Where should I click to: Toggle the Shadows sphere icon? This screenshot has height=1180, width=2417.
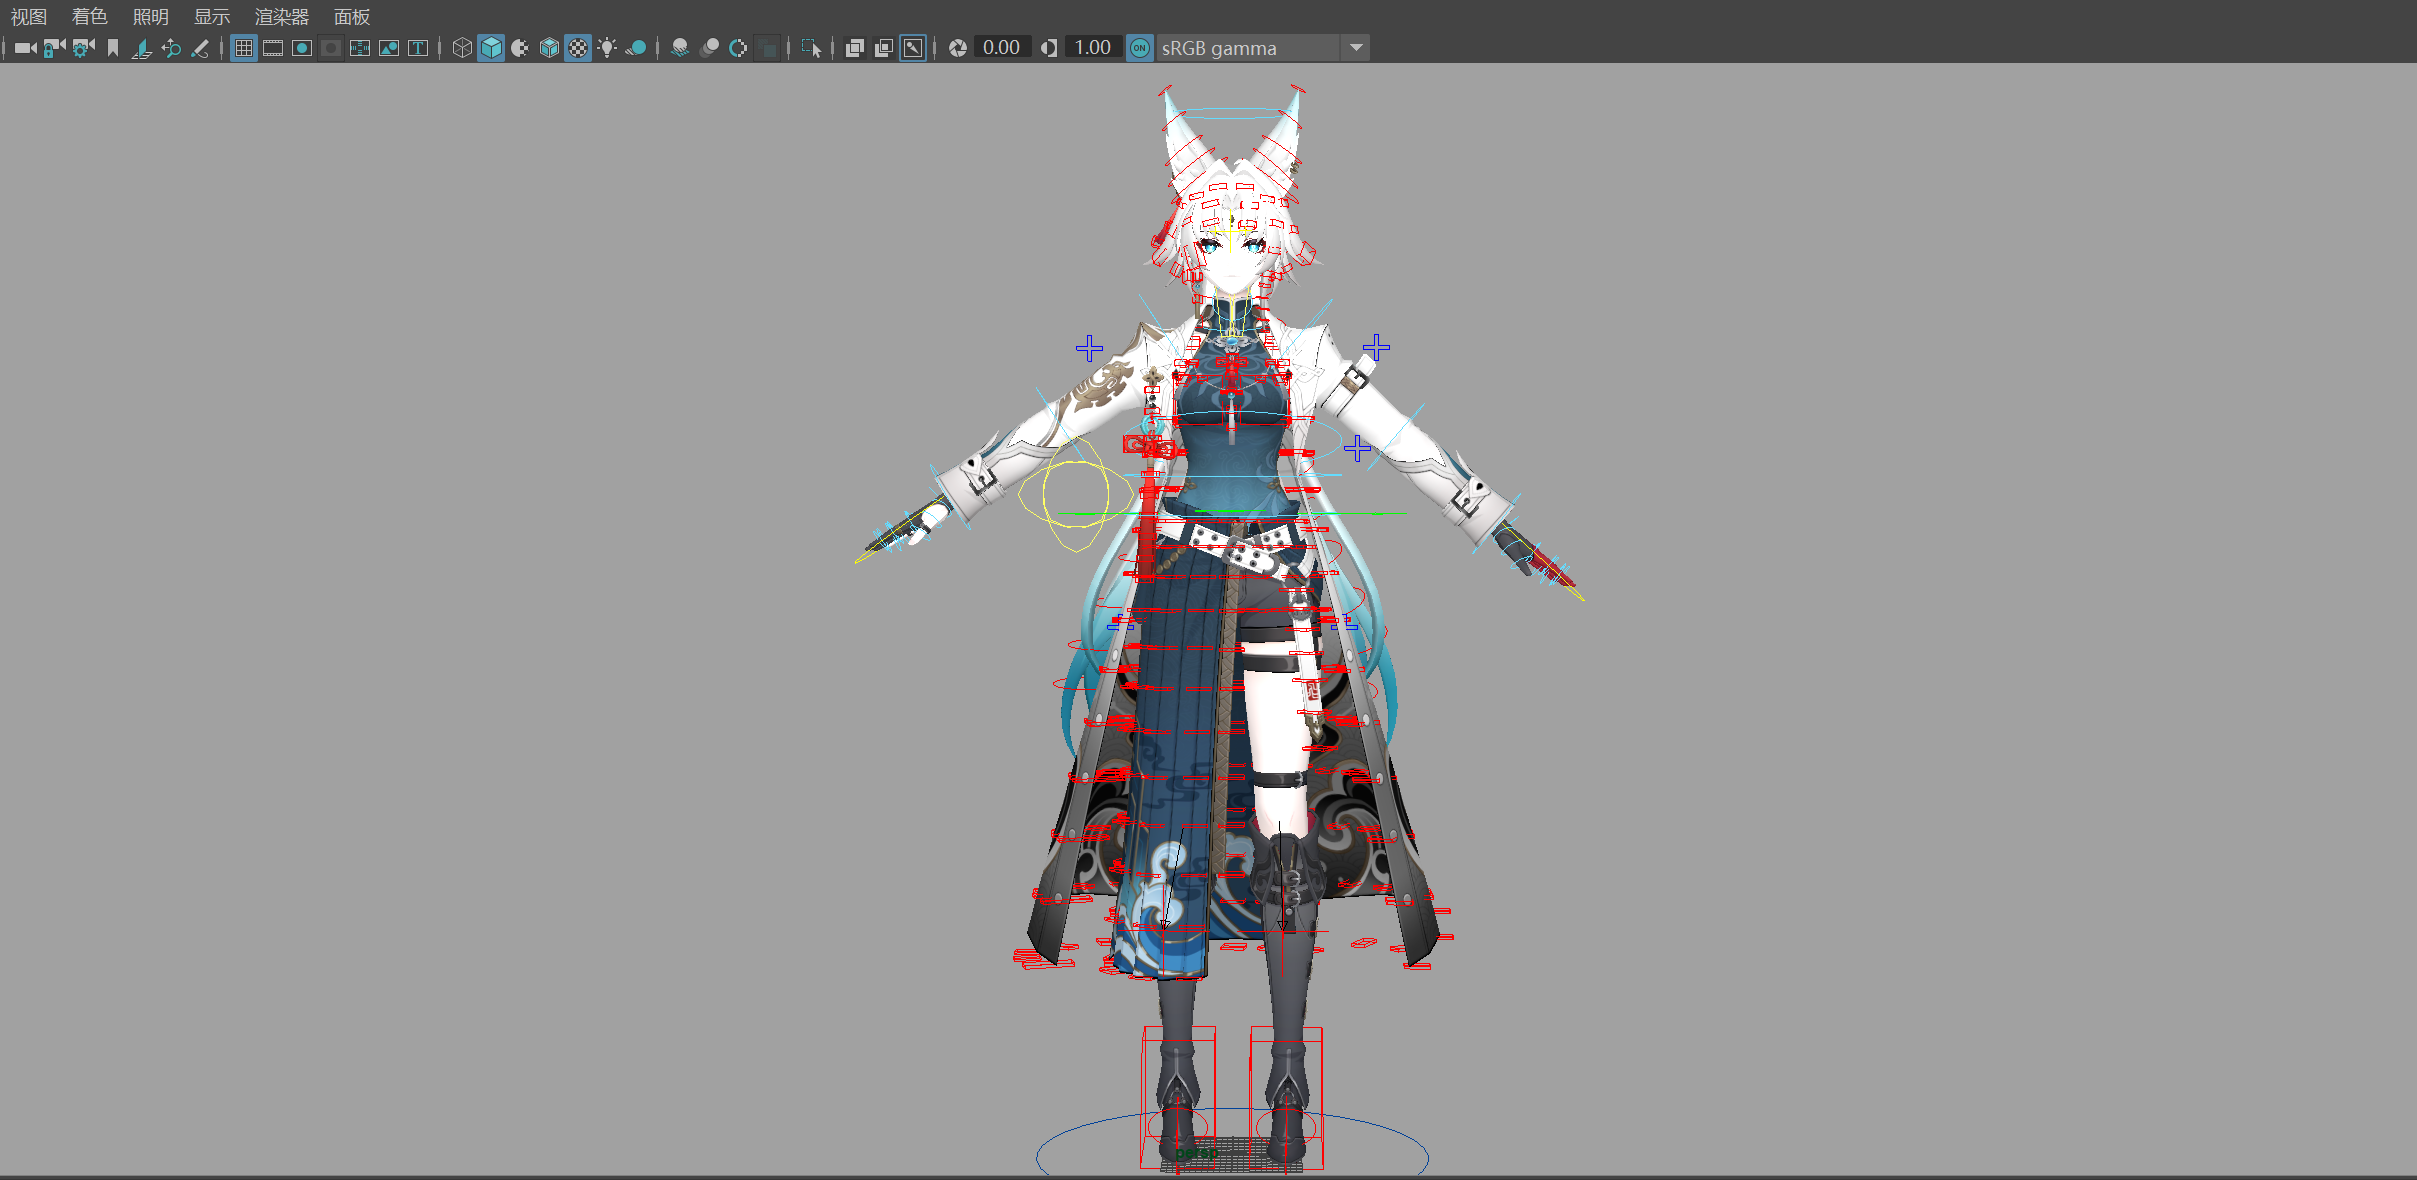[636, 48]
